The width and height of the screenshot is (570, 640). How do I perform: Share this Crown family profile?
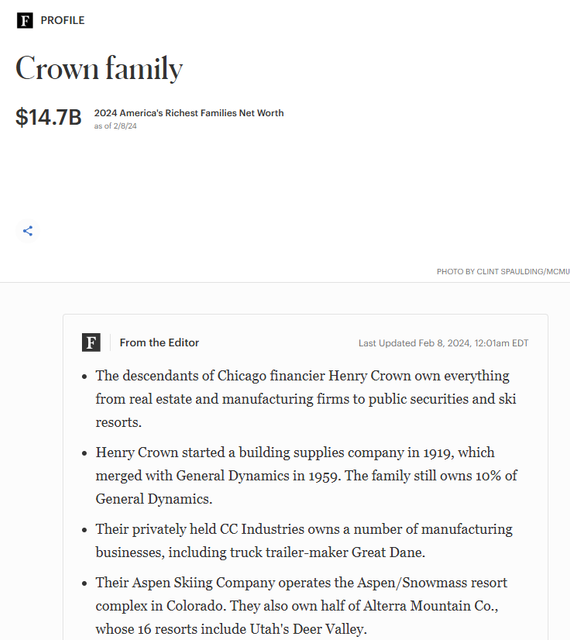tap(28, 231)
